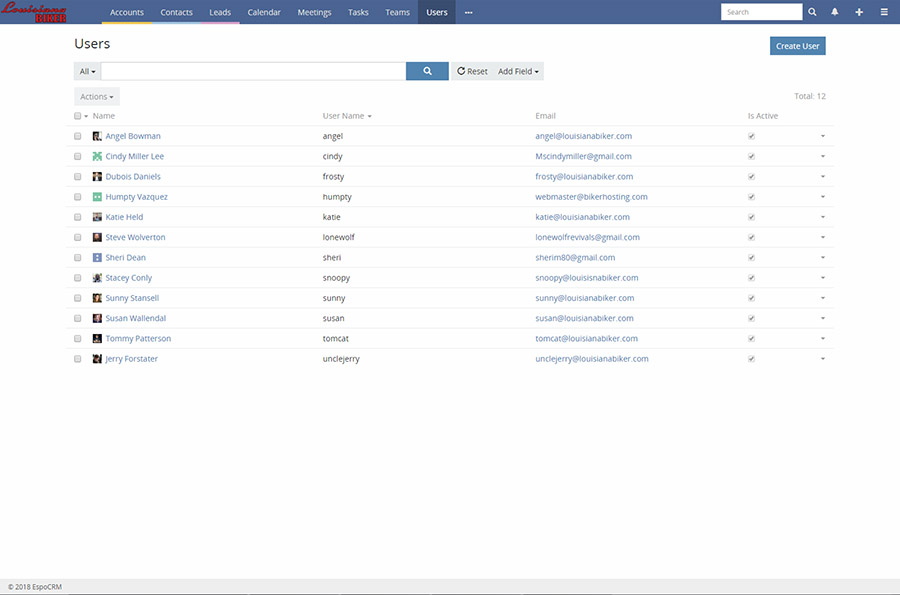This screenshot has height=595, width=900.
Task: Open the hamburger menu icon in navbar
Action: (883, 12)
